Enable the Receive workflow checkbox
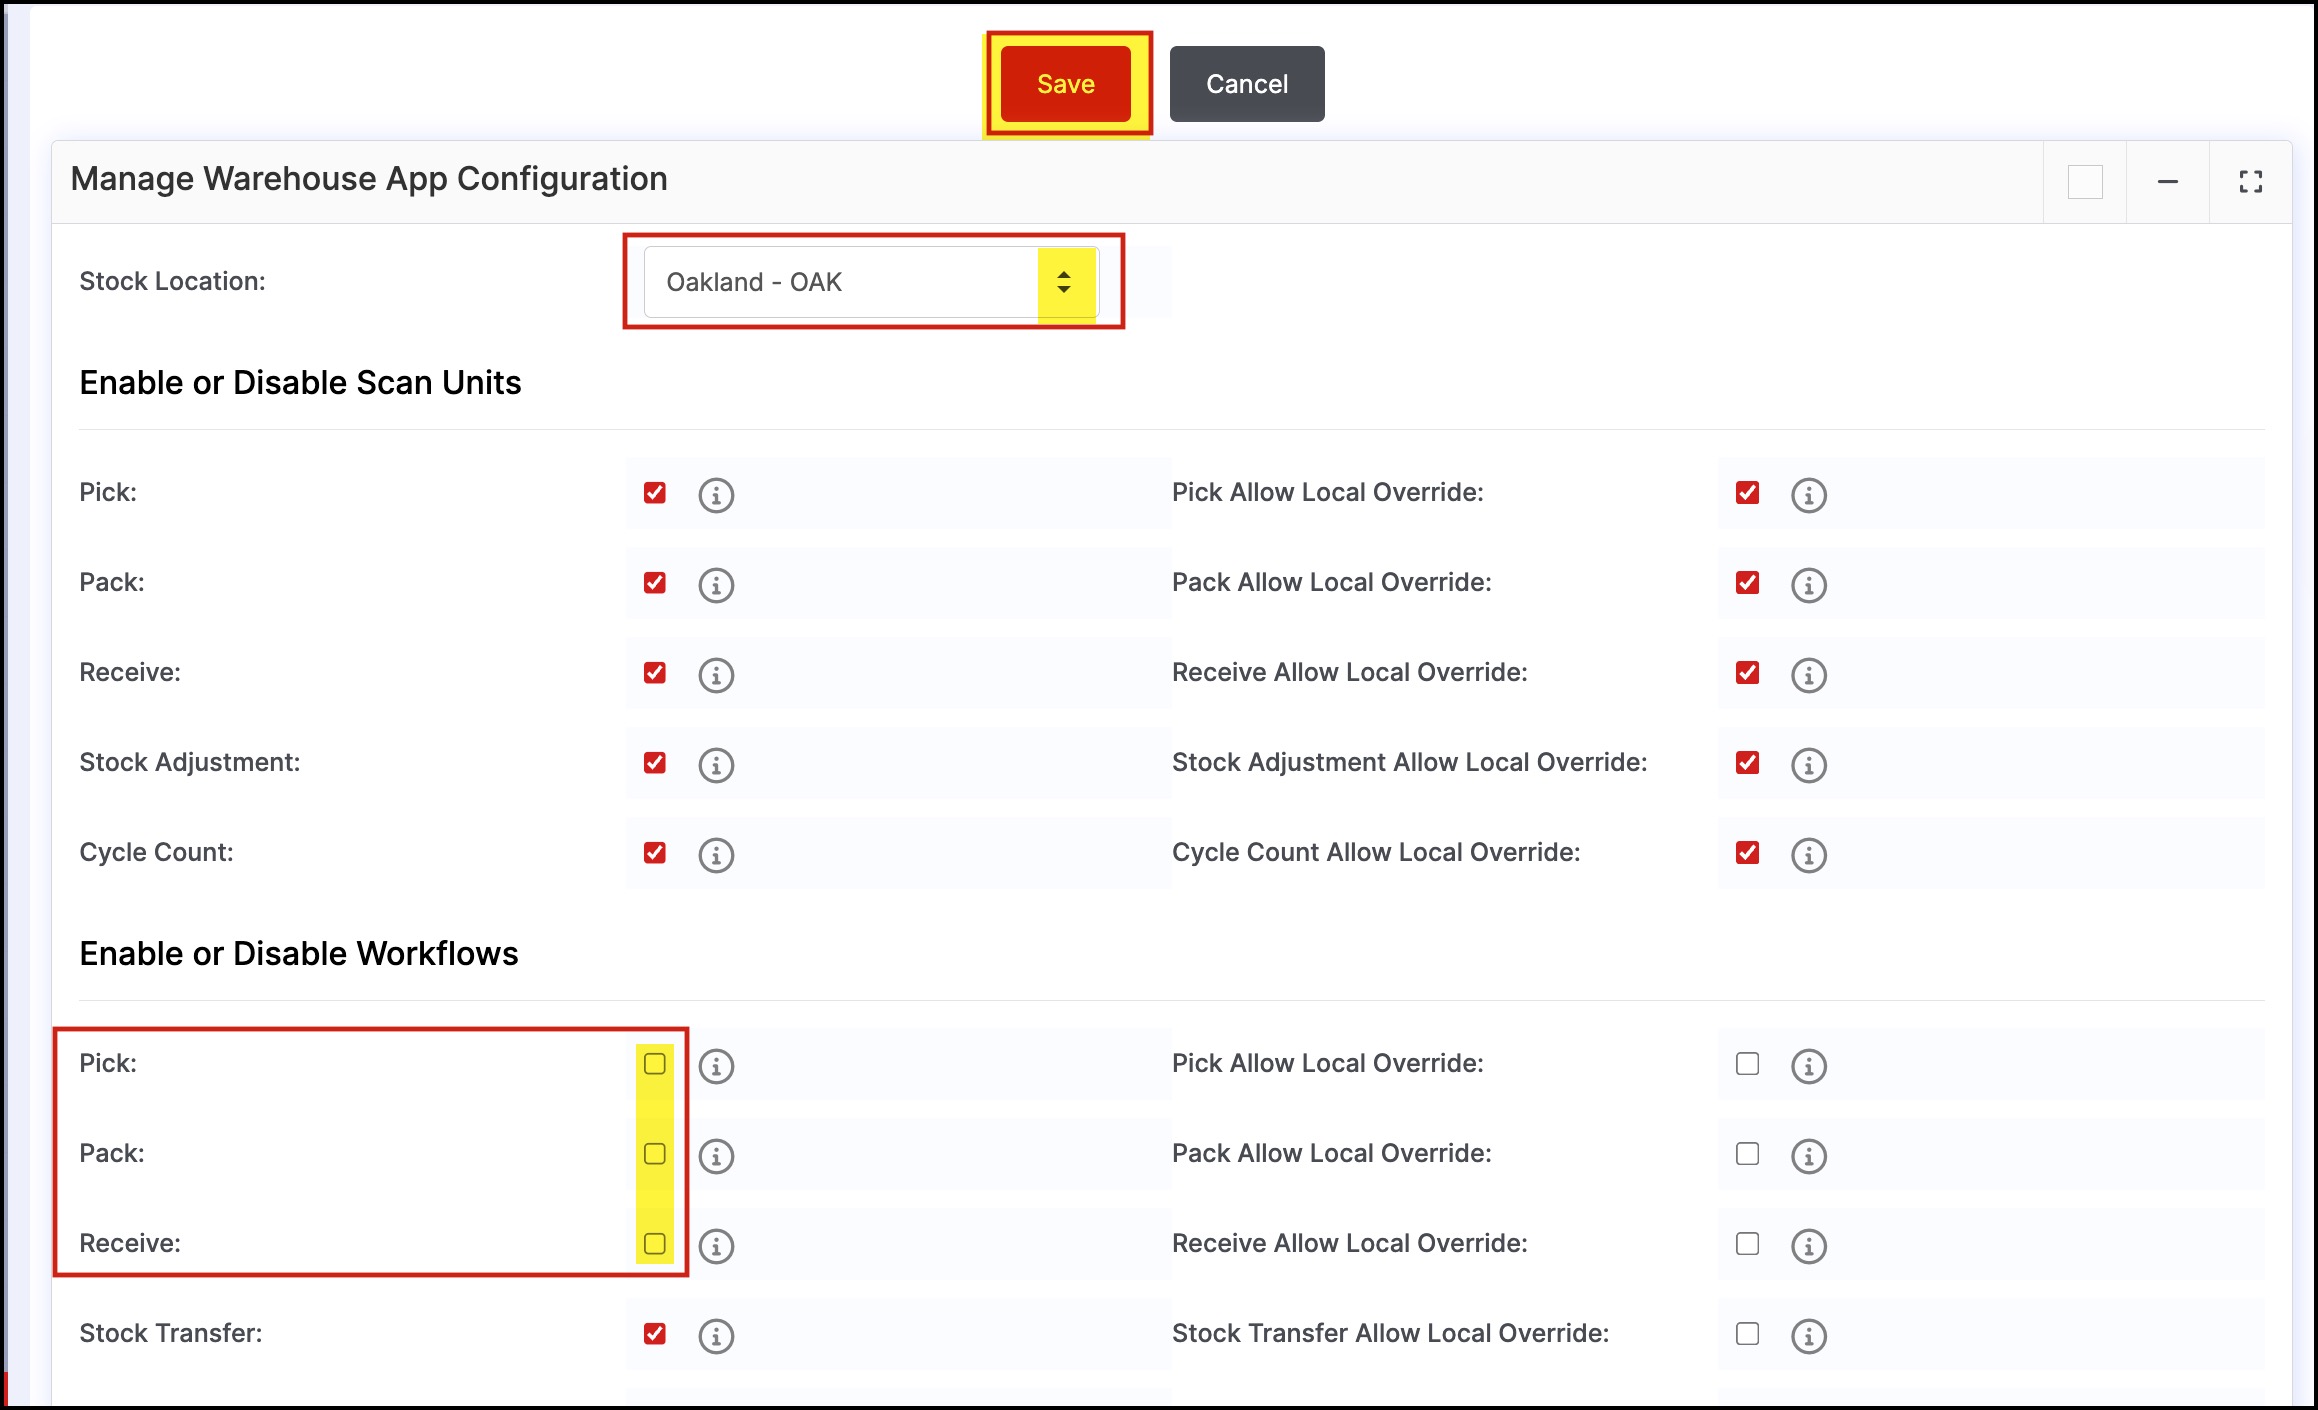This screenshot has width=2318, height=1410. [655, 1244]
